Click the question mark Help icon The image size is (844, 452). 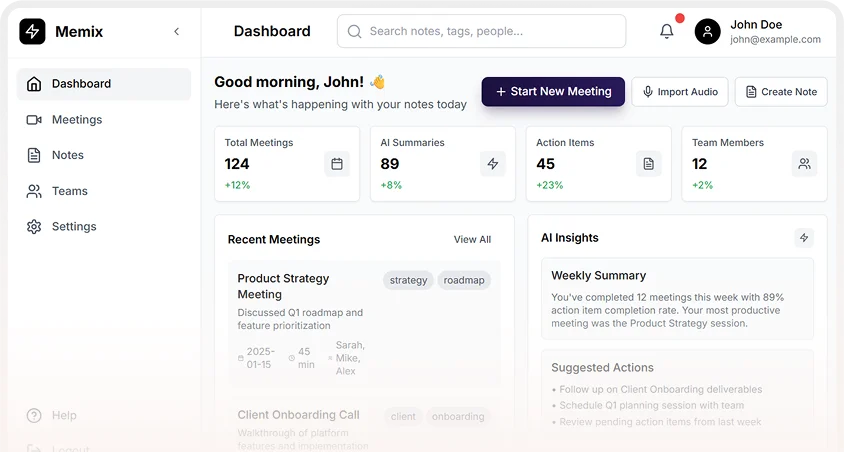(x=34, y=415)
